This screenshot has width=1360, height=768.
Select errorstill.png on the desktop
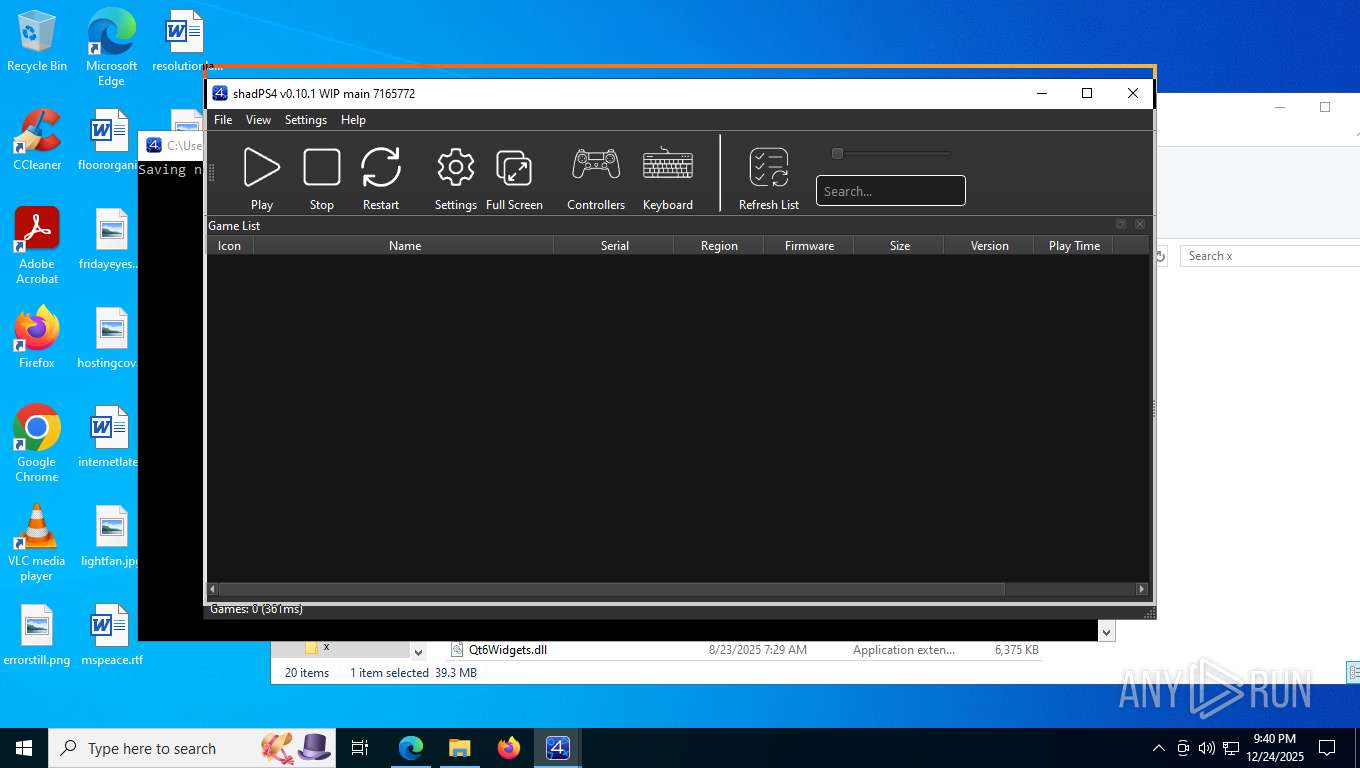(37, 635)
